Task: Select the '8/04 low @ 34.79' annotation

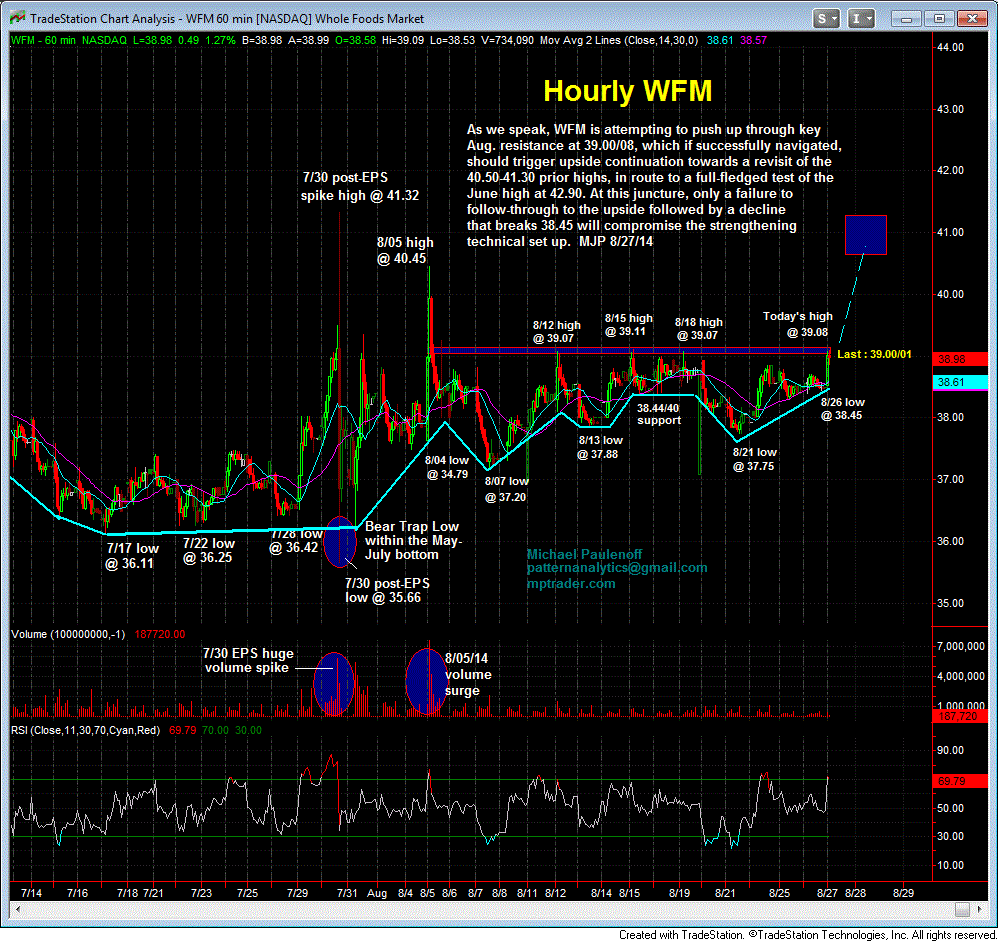Action: [447, 467]
